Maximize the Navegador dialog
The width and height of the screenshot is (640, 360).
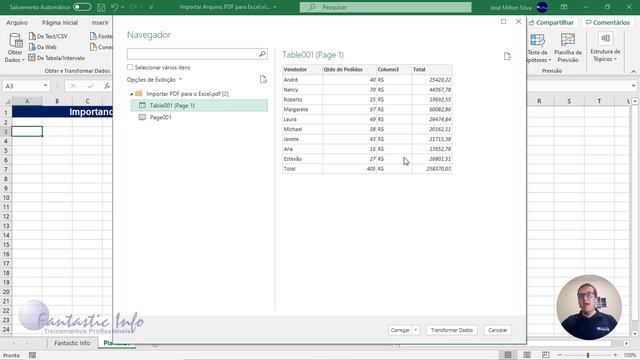tap(503, 22)
